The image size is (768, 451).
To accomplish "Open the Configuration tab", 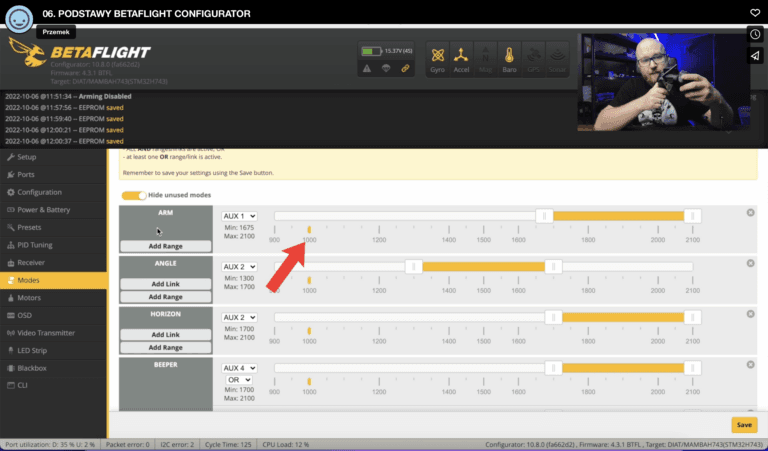I will tap(53, 192).
